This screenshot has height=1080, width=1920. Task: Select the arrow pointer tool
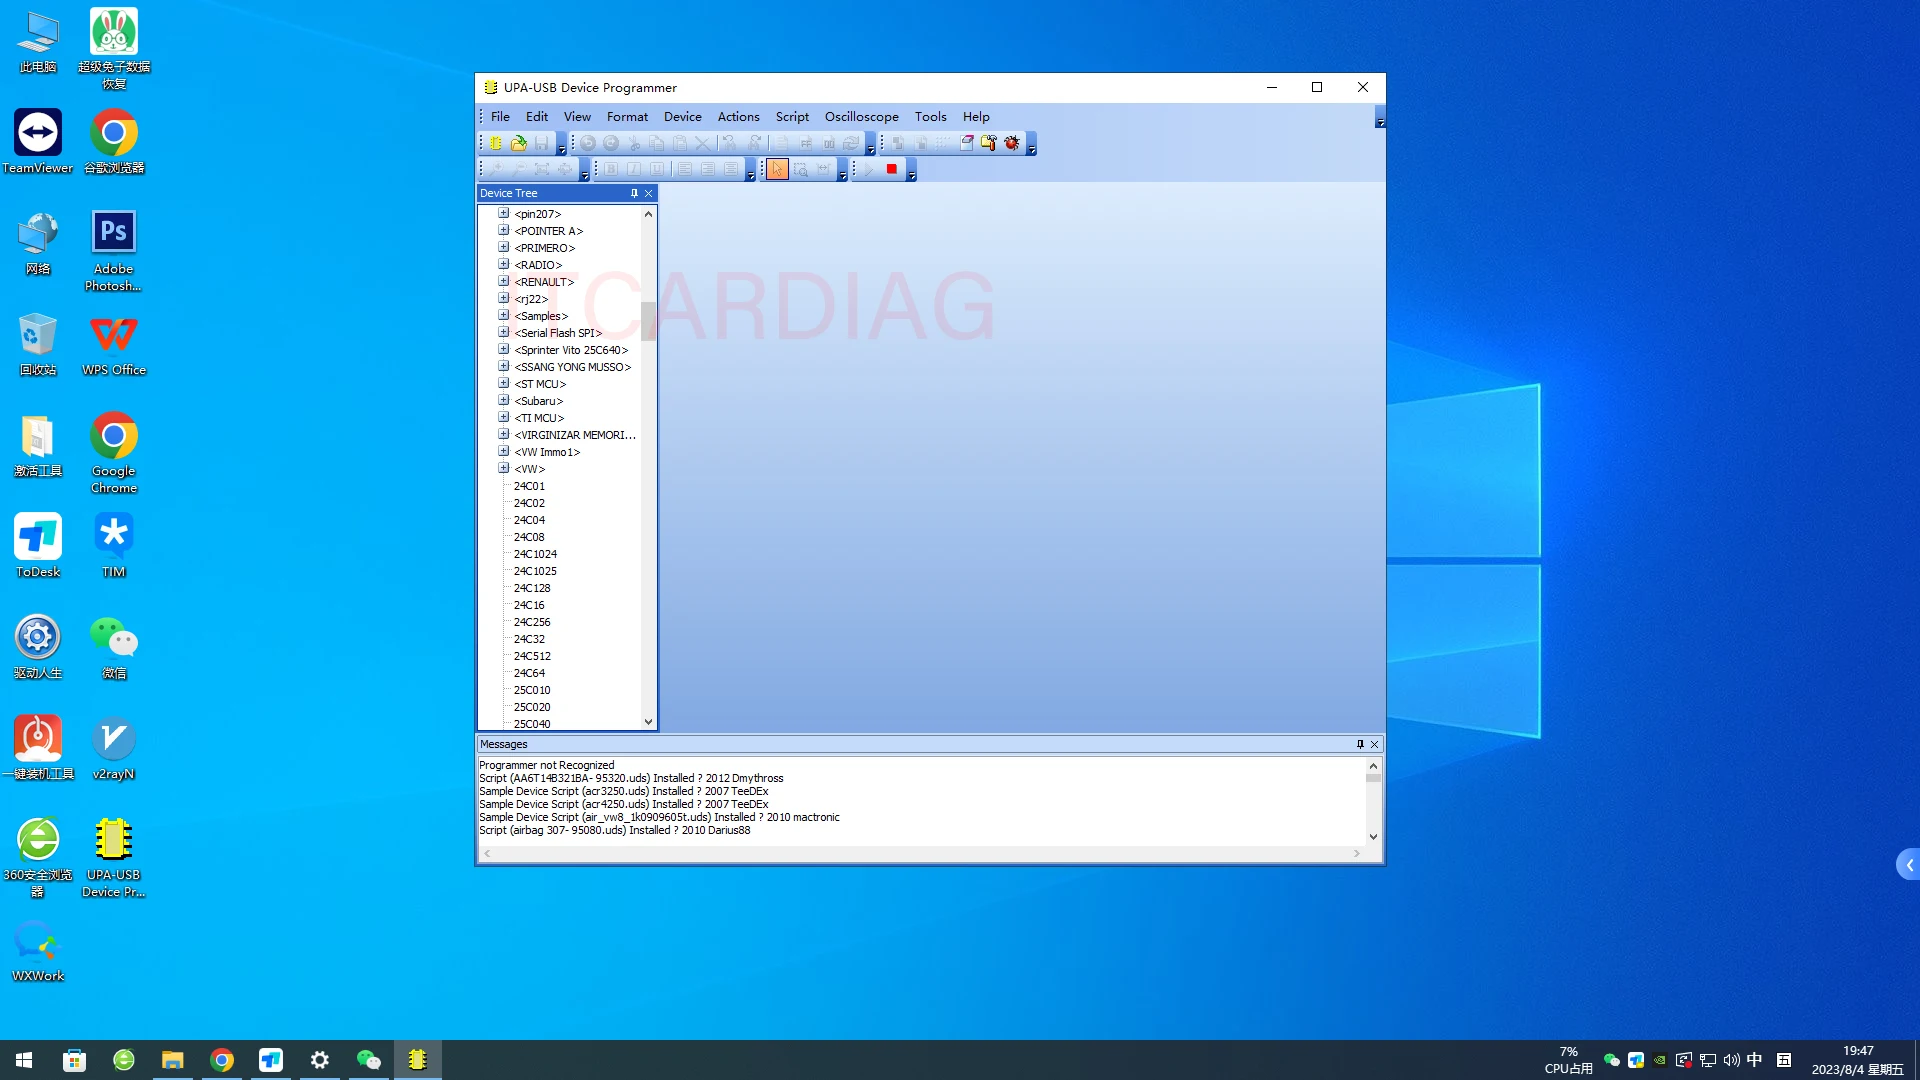point(777,170)
